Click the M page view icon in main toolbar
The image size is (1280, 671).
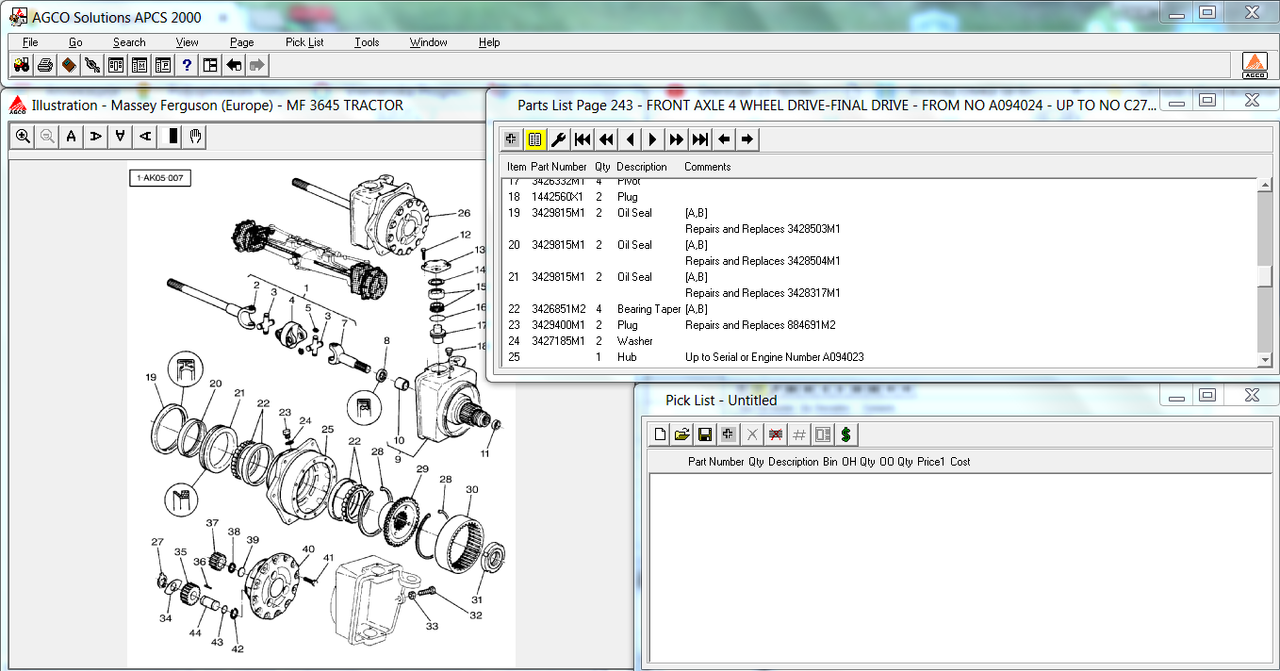[x=139, y=65]
